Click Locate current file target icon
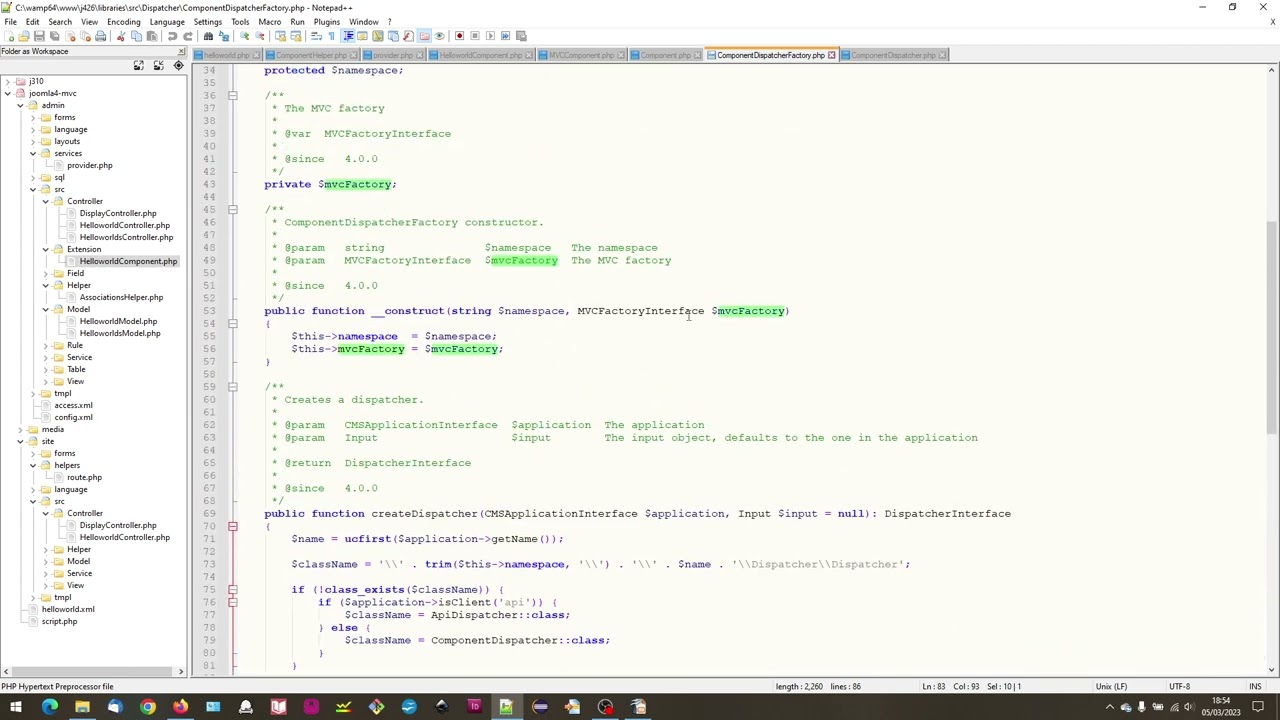Viewport: 1280px width, 720px height. [178, 65]
